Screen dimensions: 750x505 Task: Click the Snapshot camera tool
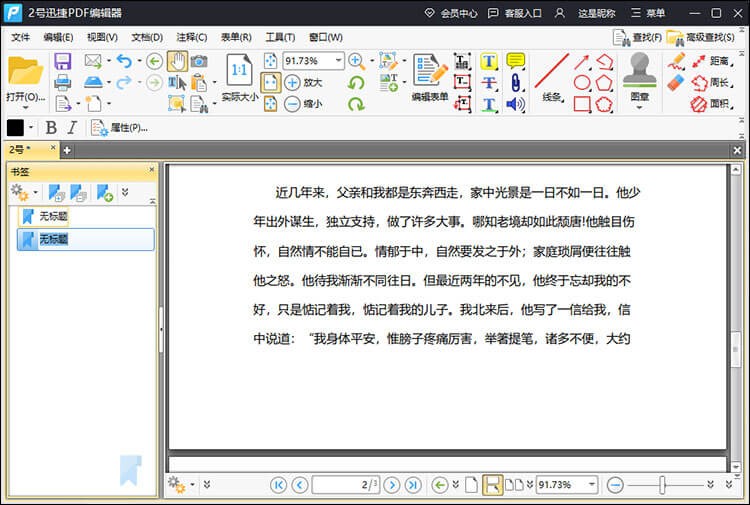[200, 61]
